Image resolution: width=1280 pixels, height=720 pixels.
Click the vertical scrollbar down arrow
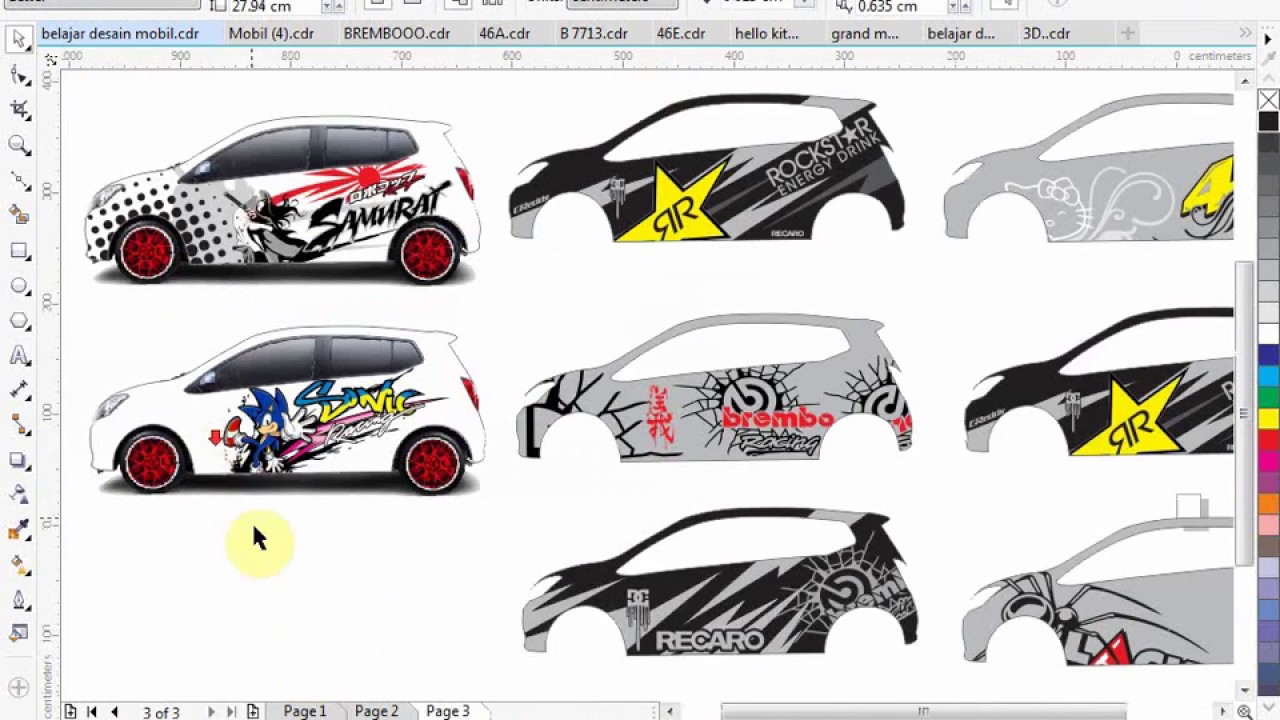pyautogui.click(x=1244, y=690)
